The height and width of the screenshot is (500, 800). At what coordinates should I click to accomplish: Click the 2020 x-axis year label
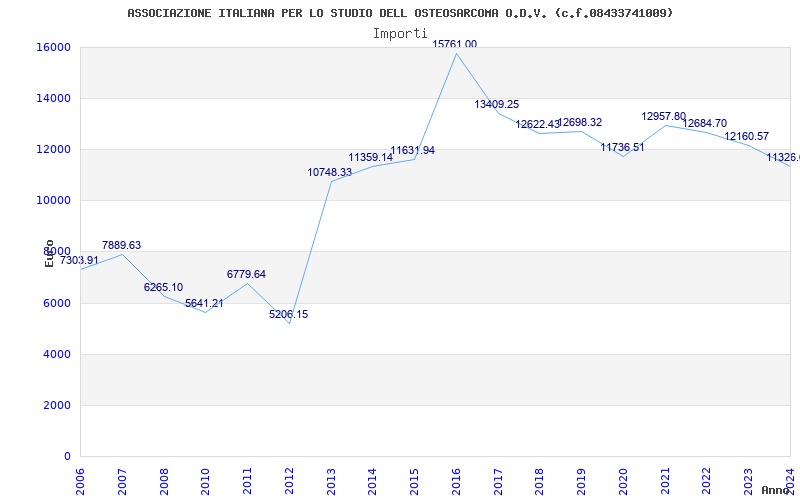point(623,481)
